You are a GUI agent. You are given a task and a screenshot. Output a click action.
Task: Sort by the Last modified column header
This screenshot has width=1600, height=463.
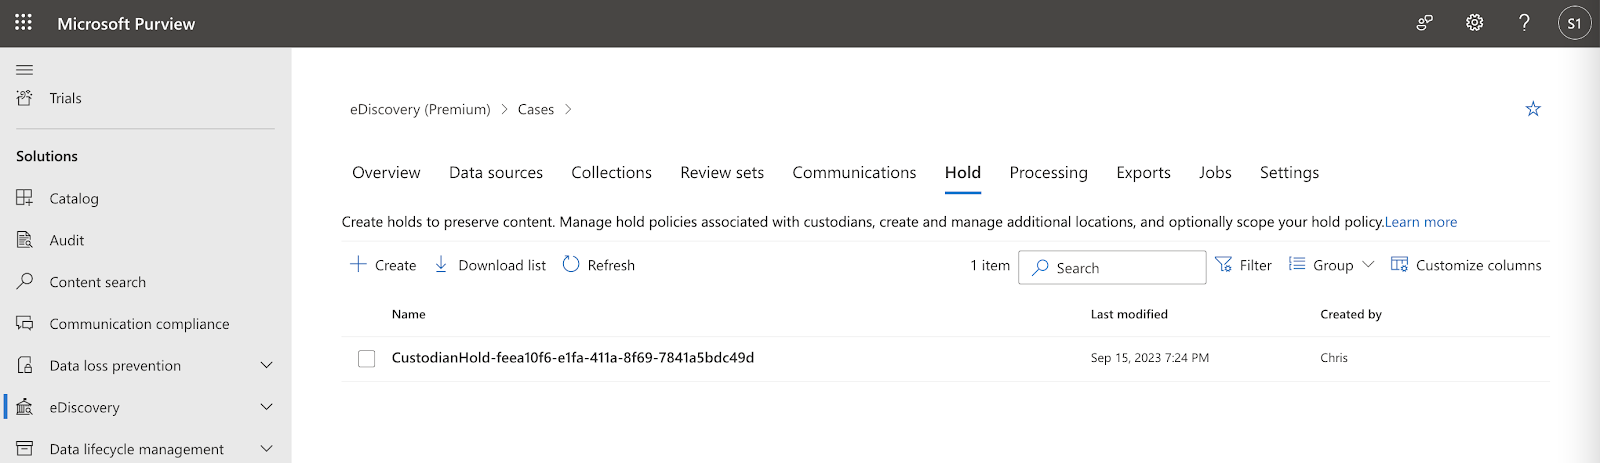[x=1129, y=314]
